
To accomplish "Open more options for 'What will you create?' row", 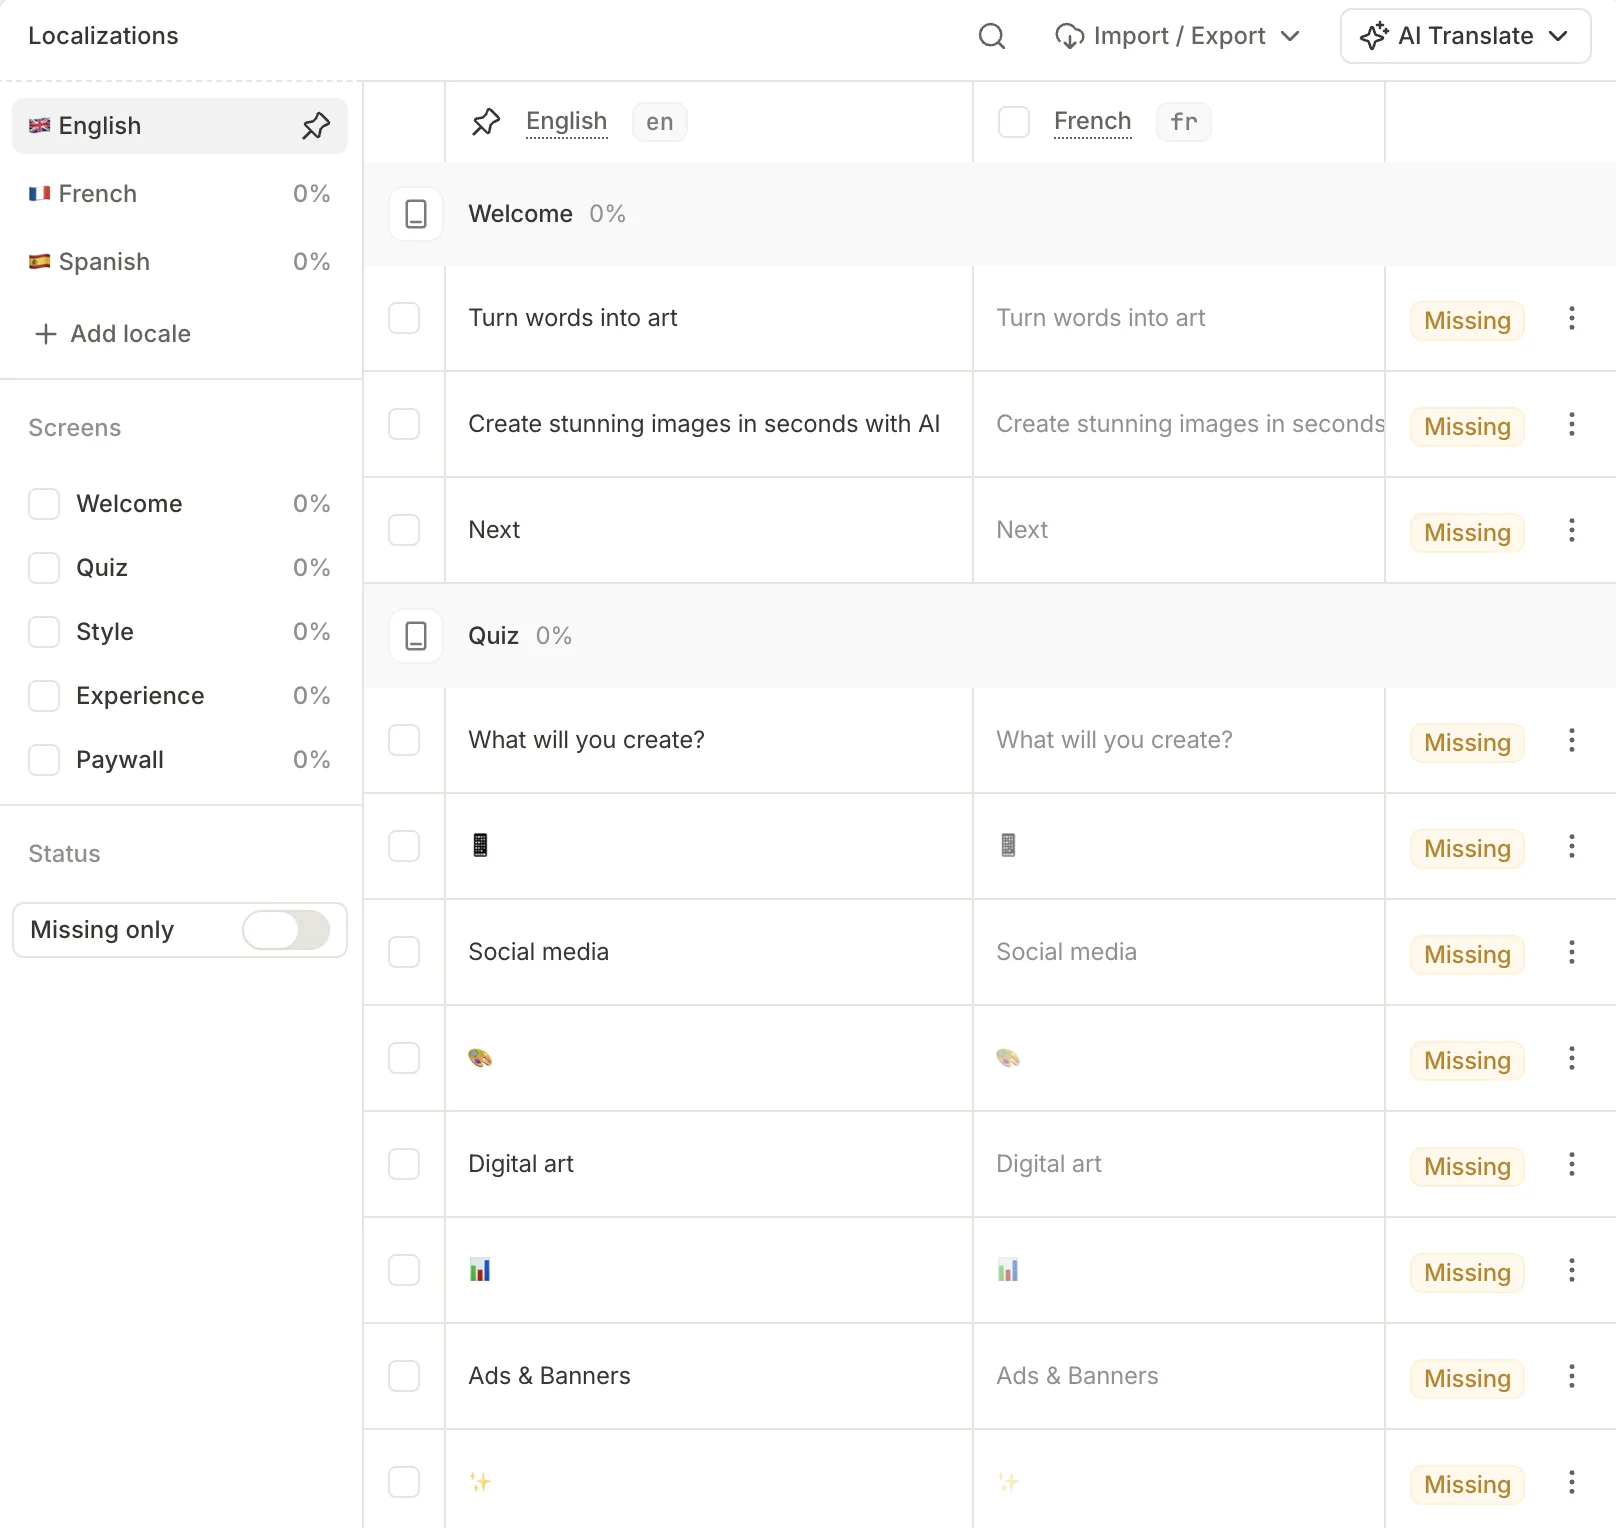I will [1572, 740].
